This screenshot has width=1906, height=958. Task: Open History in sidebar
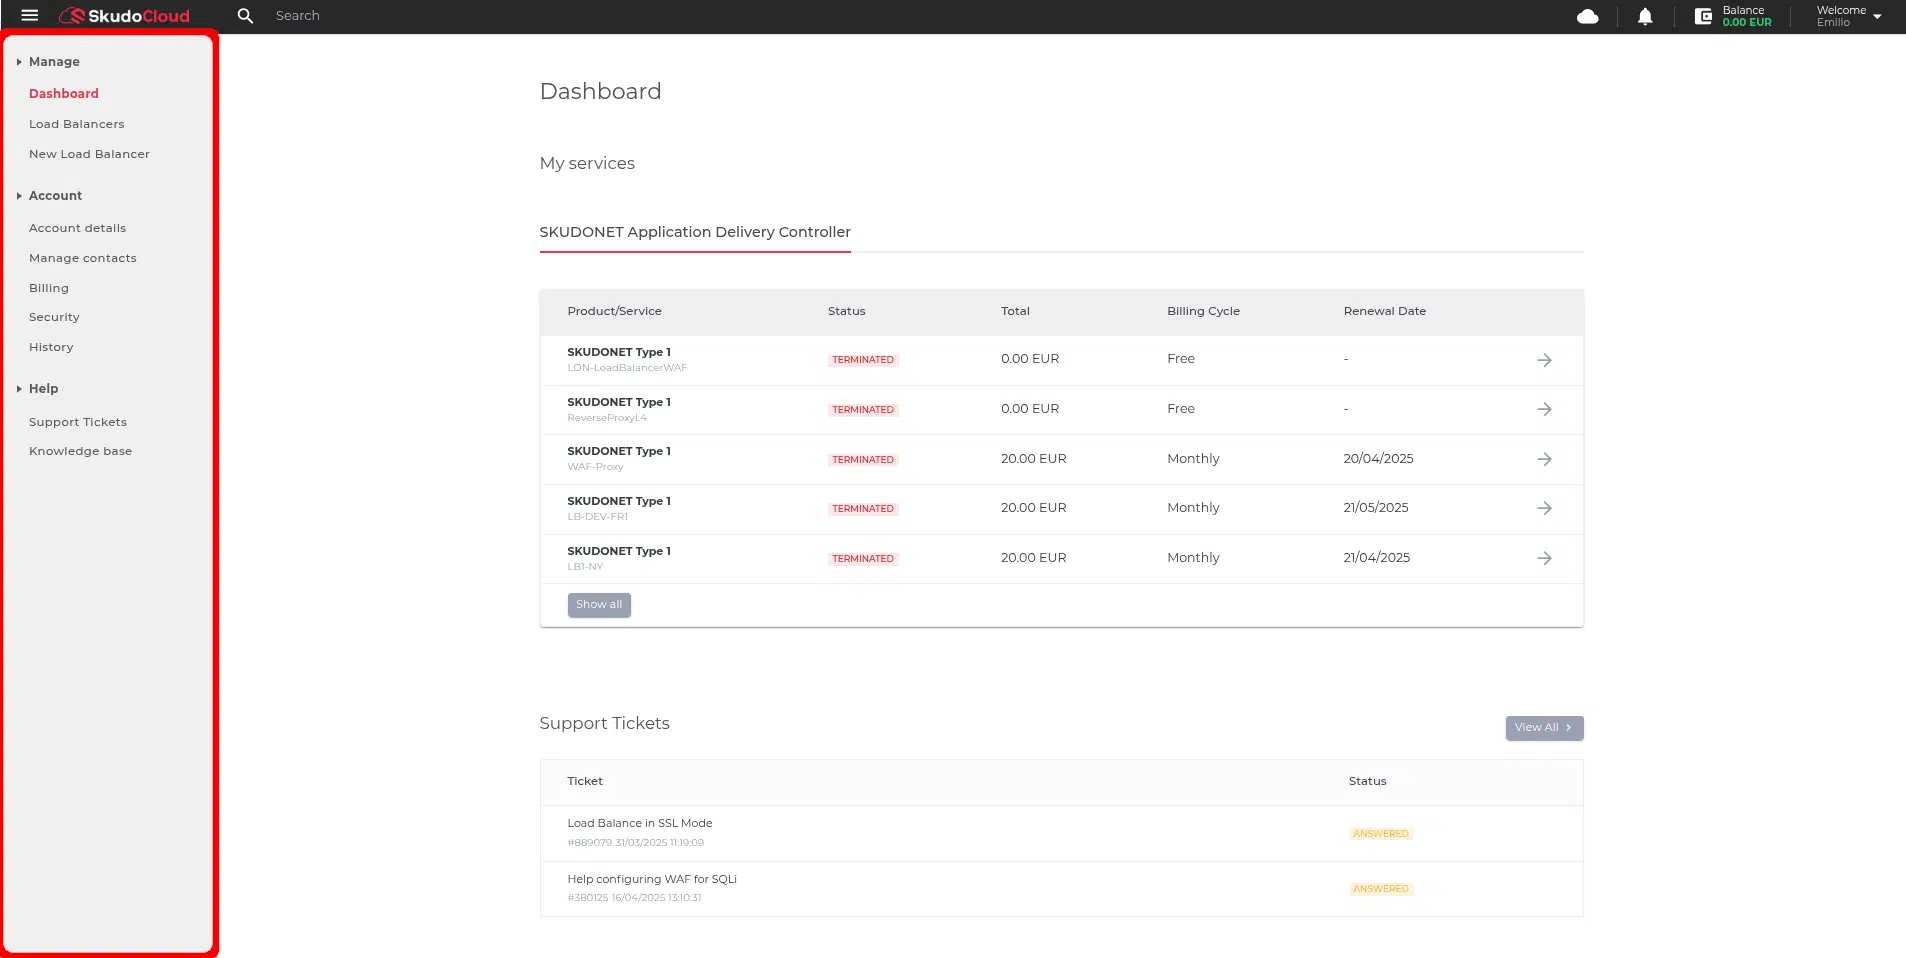[x=51, y=347]
